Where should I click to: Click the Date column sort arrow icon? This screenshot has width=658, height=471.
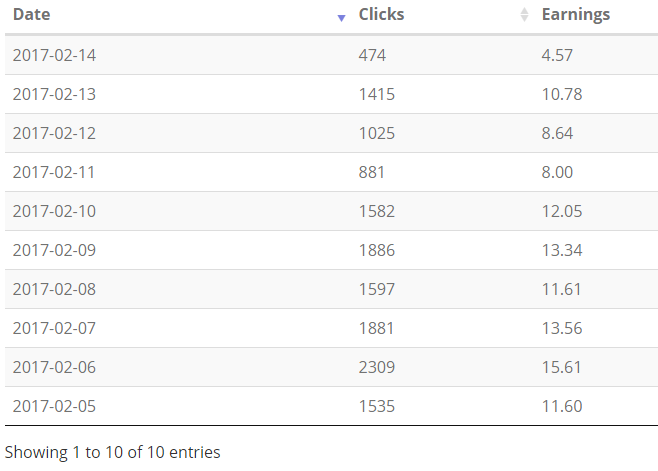pyautogui.click(x=341, y=18)
